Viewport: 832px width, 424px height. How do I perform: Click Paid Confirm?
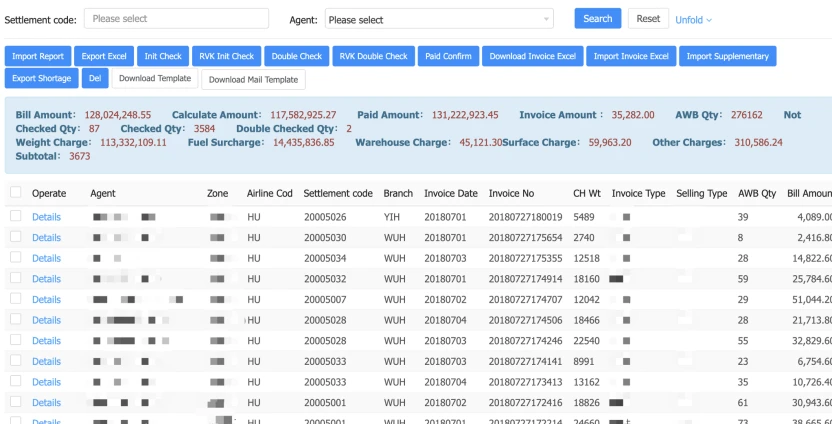click(448, 56)
